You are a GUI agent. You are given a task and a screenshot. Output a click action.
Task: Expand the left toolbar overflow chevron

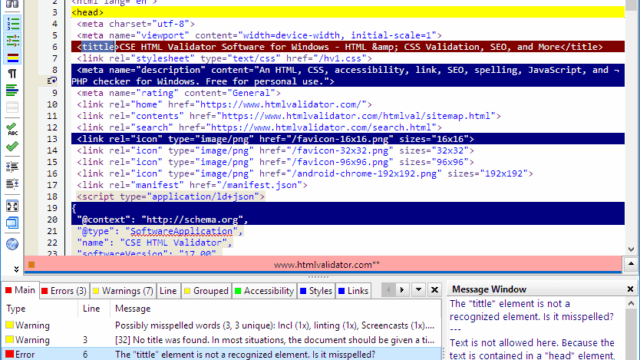[16, 269]
